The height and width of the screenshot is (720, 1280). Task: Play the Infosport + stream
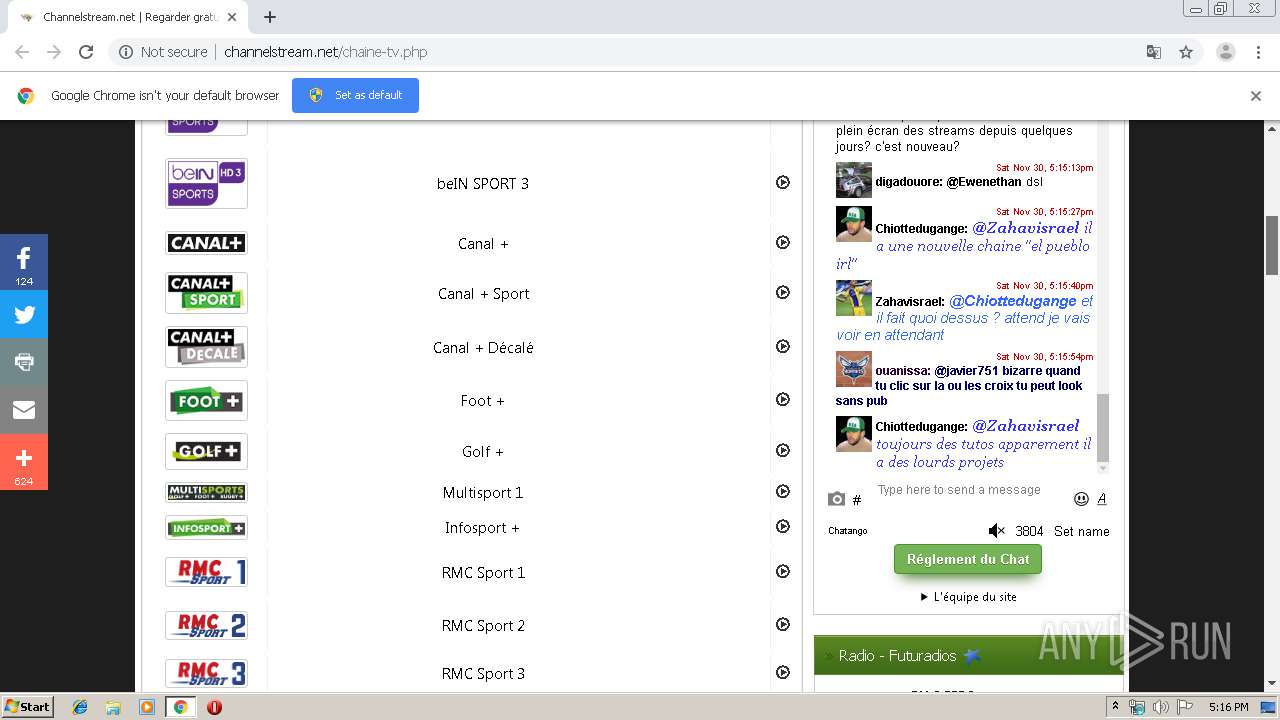[783, 526]
